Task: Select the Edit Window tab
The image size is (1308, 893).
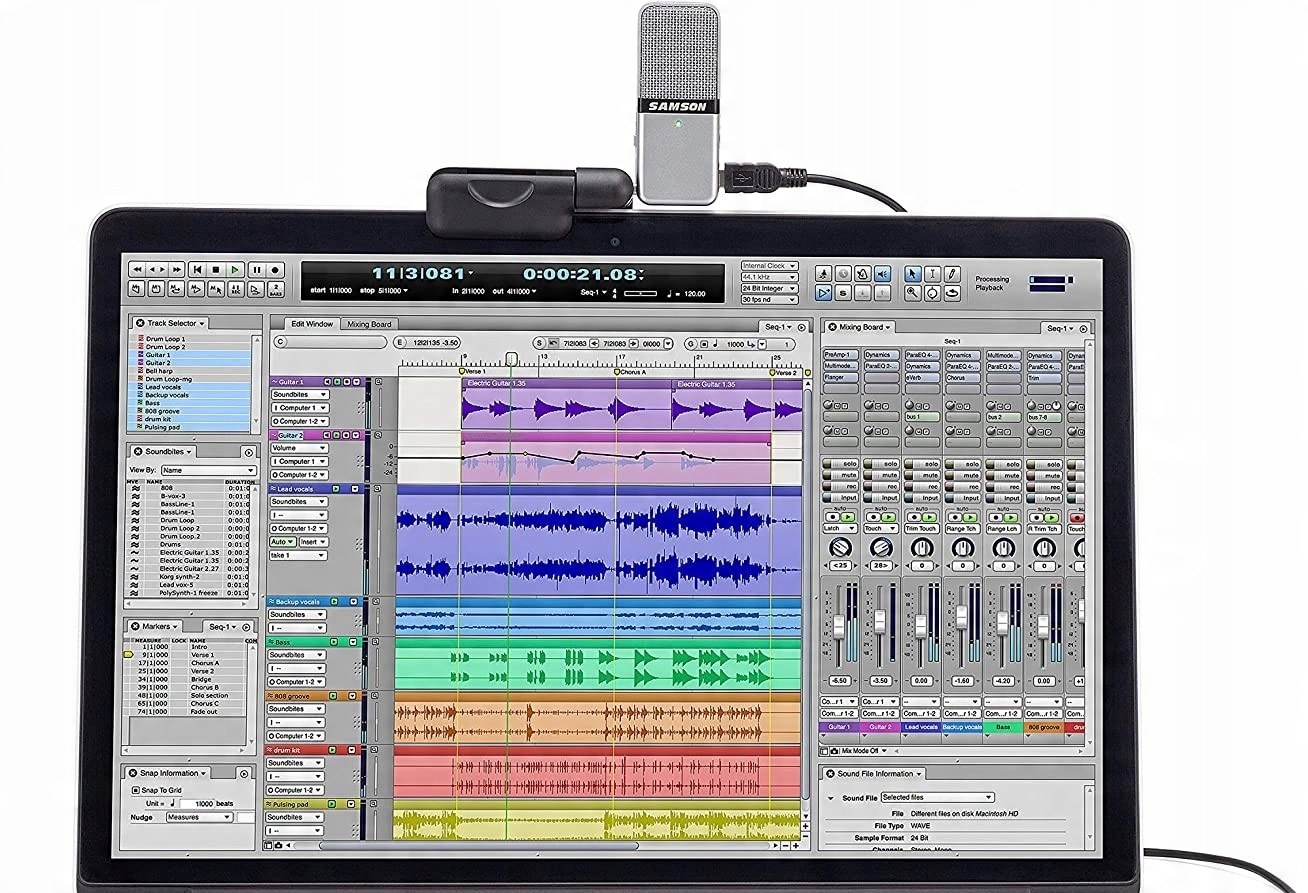Action: tap(312, 324)
